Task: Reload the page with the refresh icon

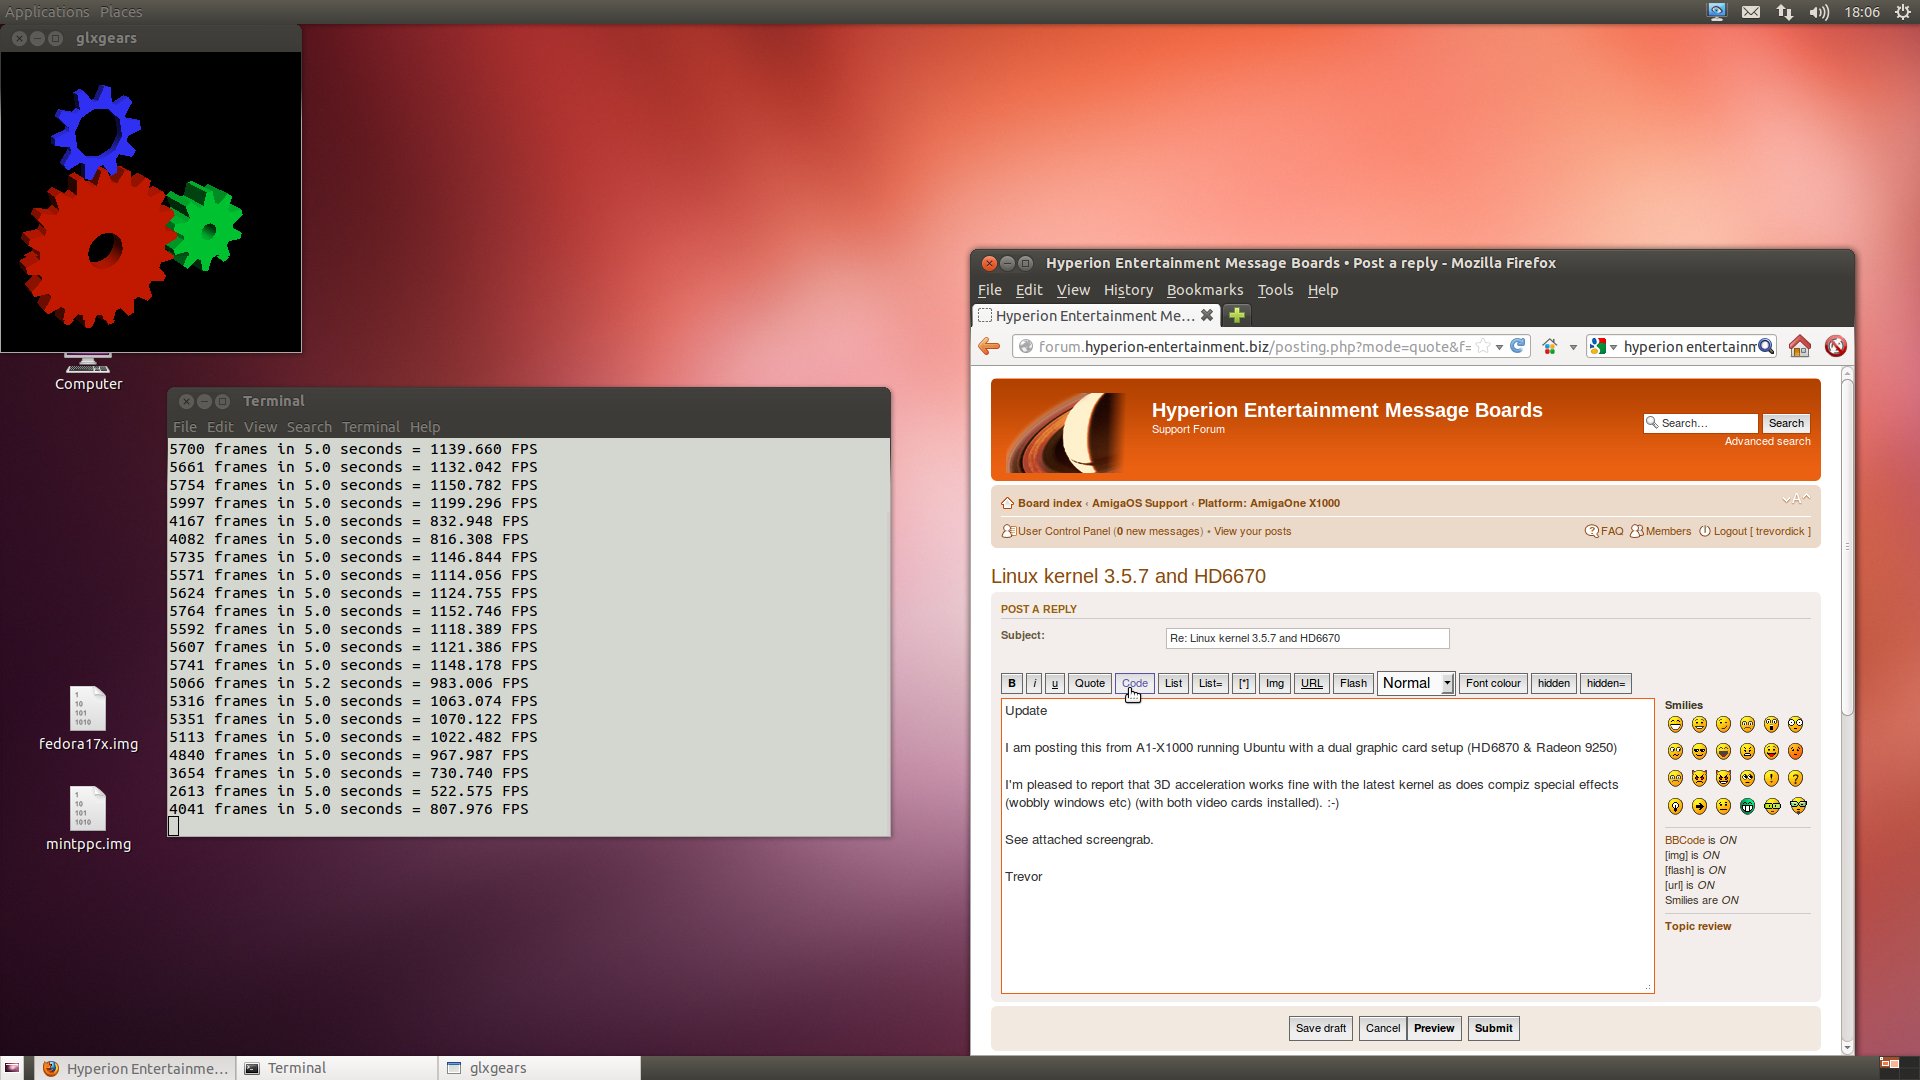Action: pos(1518,346)
